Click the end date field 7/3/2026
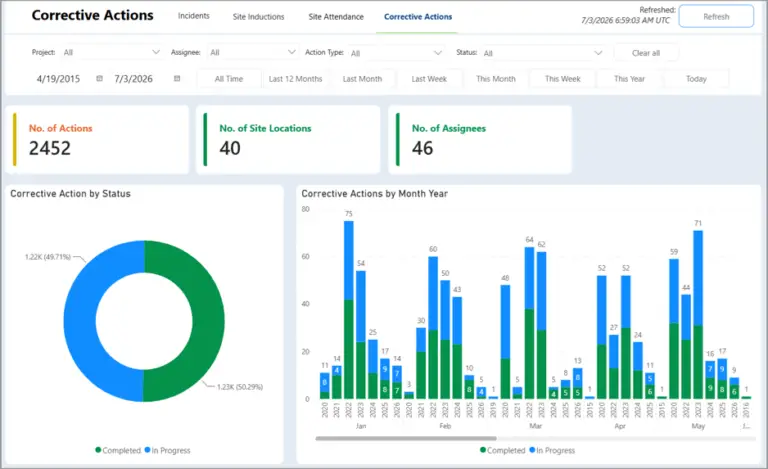768x469 pixels. coord(133,79)
